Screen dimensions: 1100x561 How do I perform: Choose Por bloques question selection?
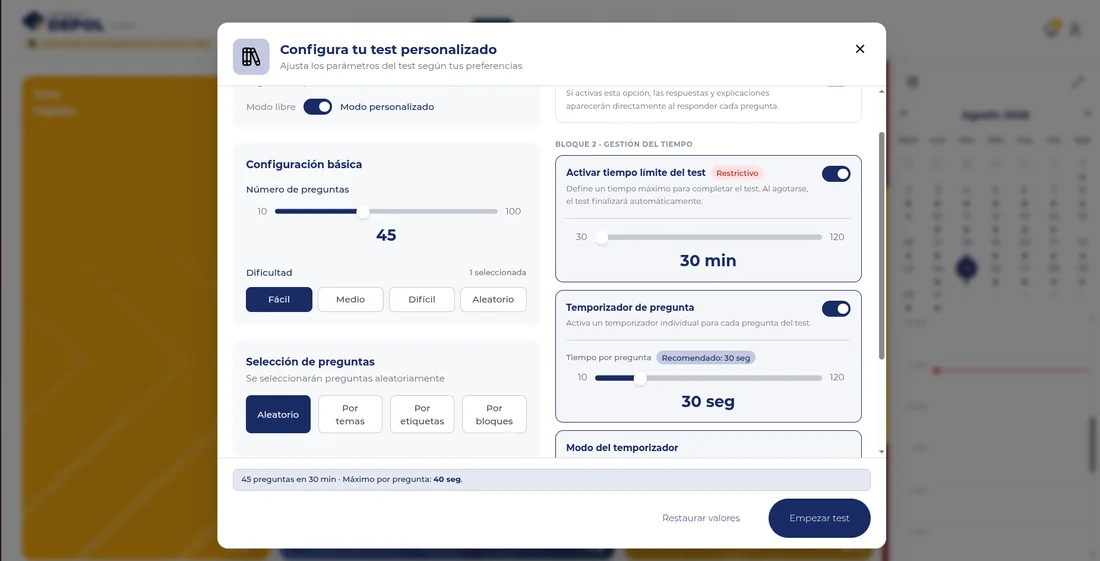tap(494, 414)
